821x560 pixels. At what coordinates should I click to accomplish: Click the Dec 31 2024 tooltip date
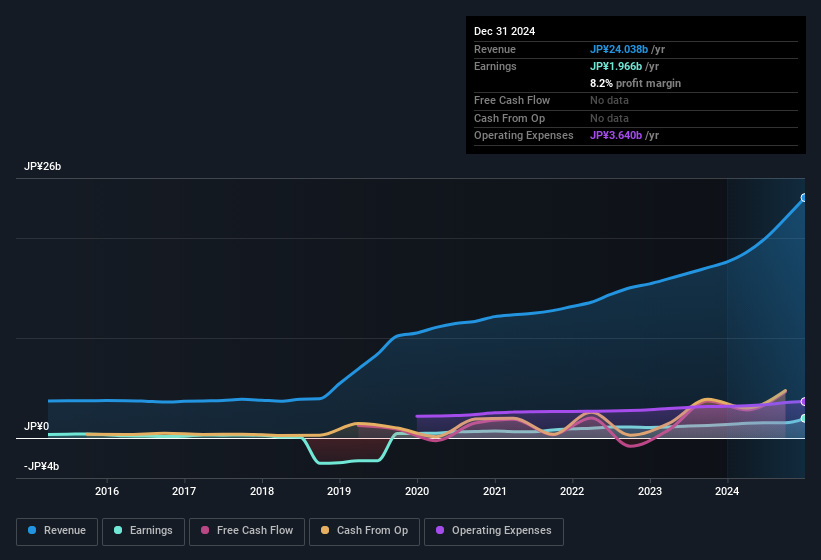click(504, 31)
